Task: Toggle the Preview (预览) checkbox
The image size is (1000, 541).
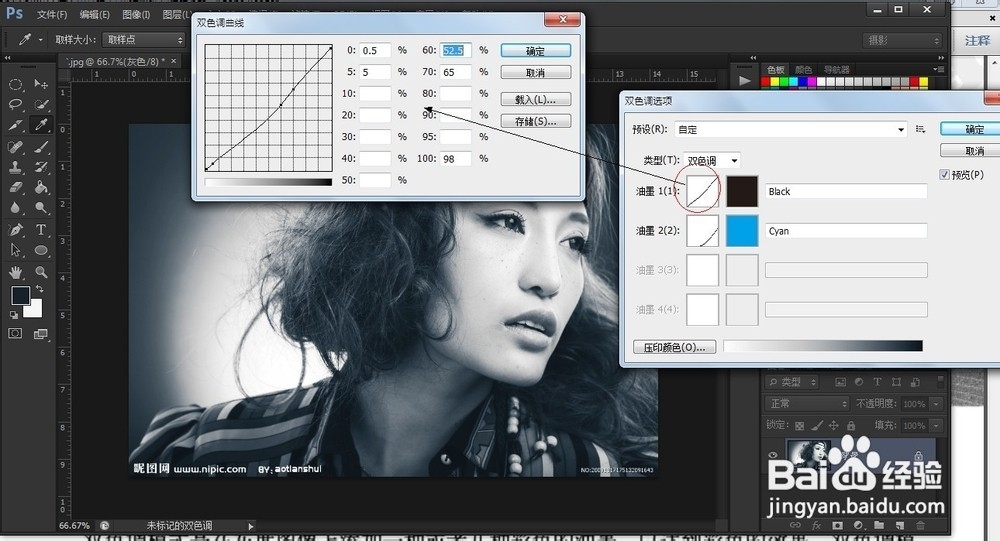Action: tap(945, 175)
